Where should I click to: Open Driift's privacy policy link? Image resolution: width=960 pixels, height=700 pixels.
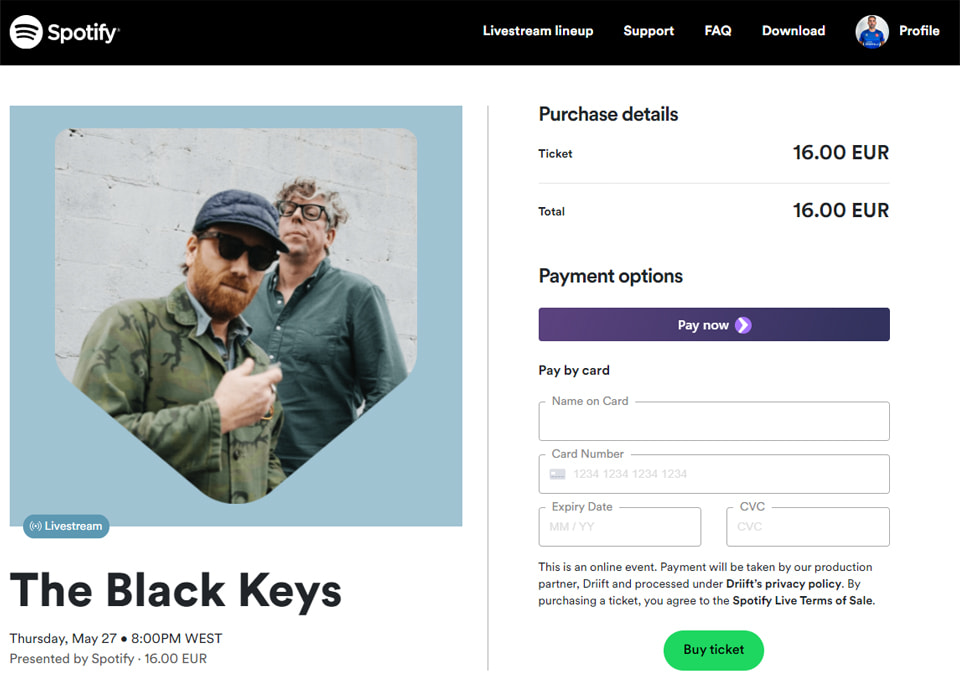click(x=785, y=584)
